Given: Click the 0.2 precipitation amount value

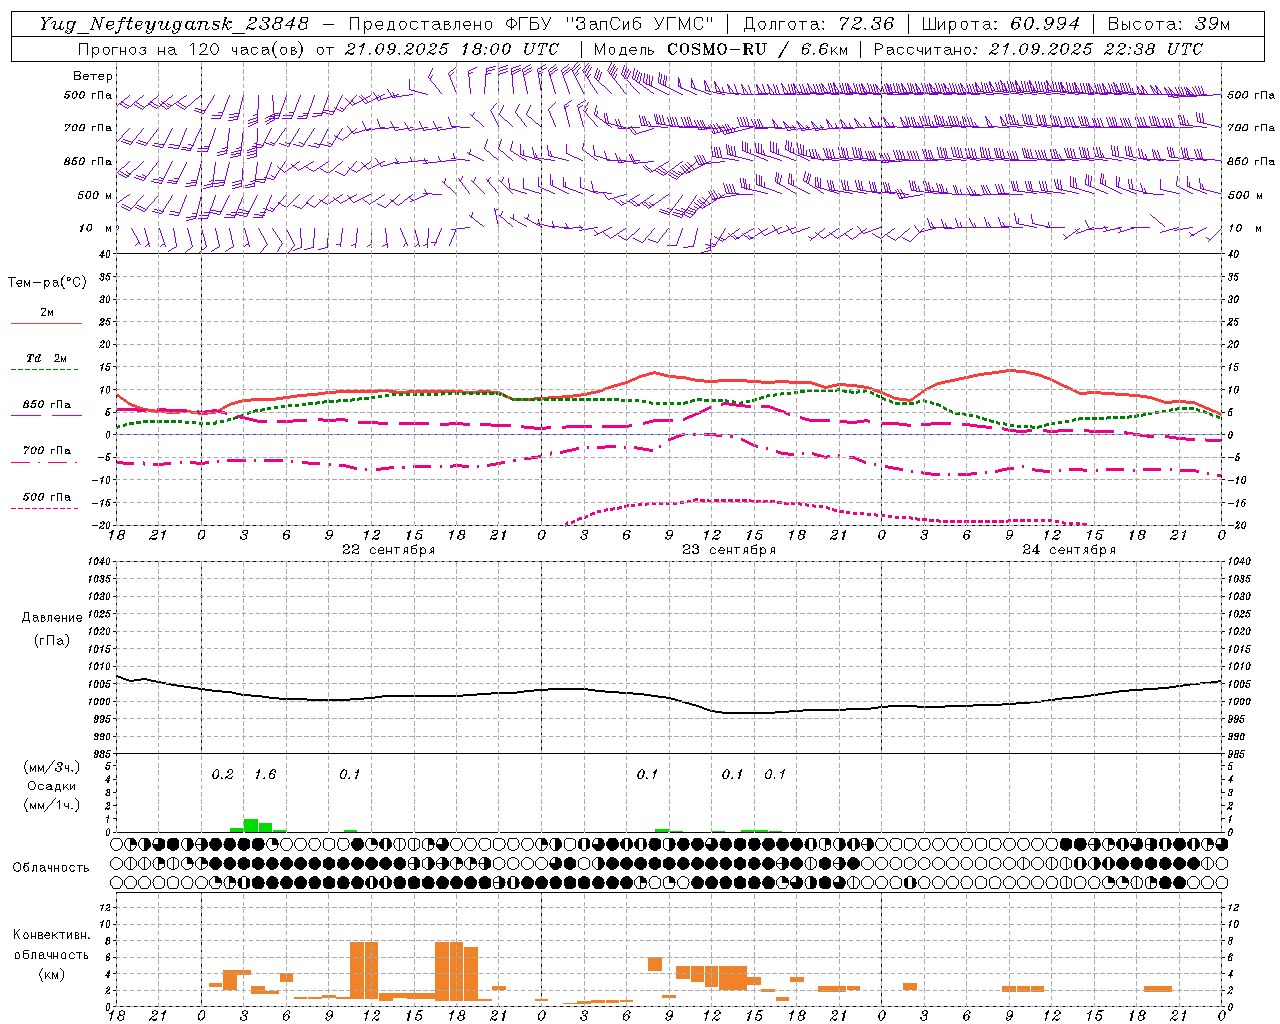Looking at the screenshot, I should pos(222,775).
